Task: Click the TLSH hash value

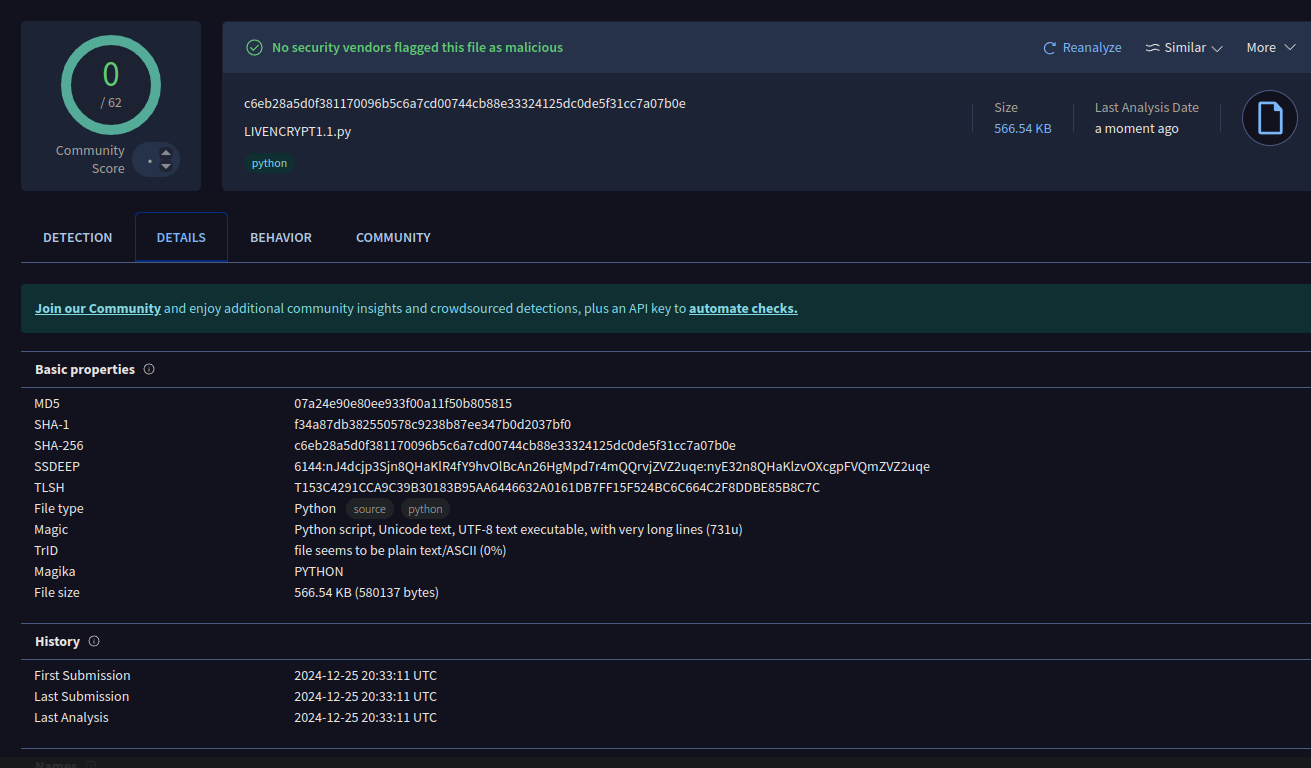Action: click(x=557, y=487)
